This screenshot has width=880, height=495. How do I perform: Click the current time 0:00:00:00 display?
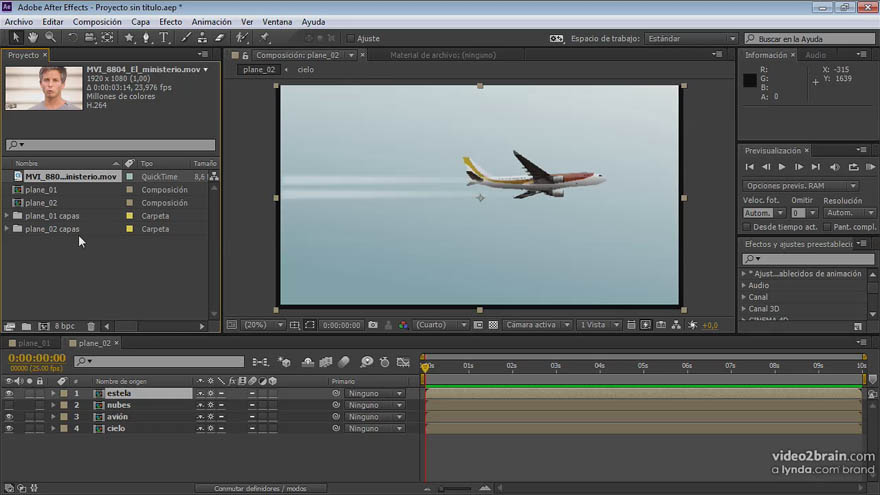click(37, 358)
